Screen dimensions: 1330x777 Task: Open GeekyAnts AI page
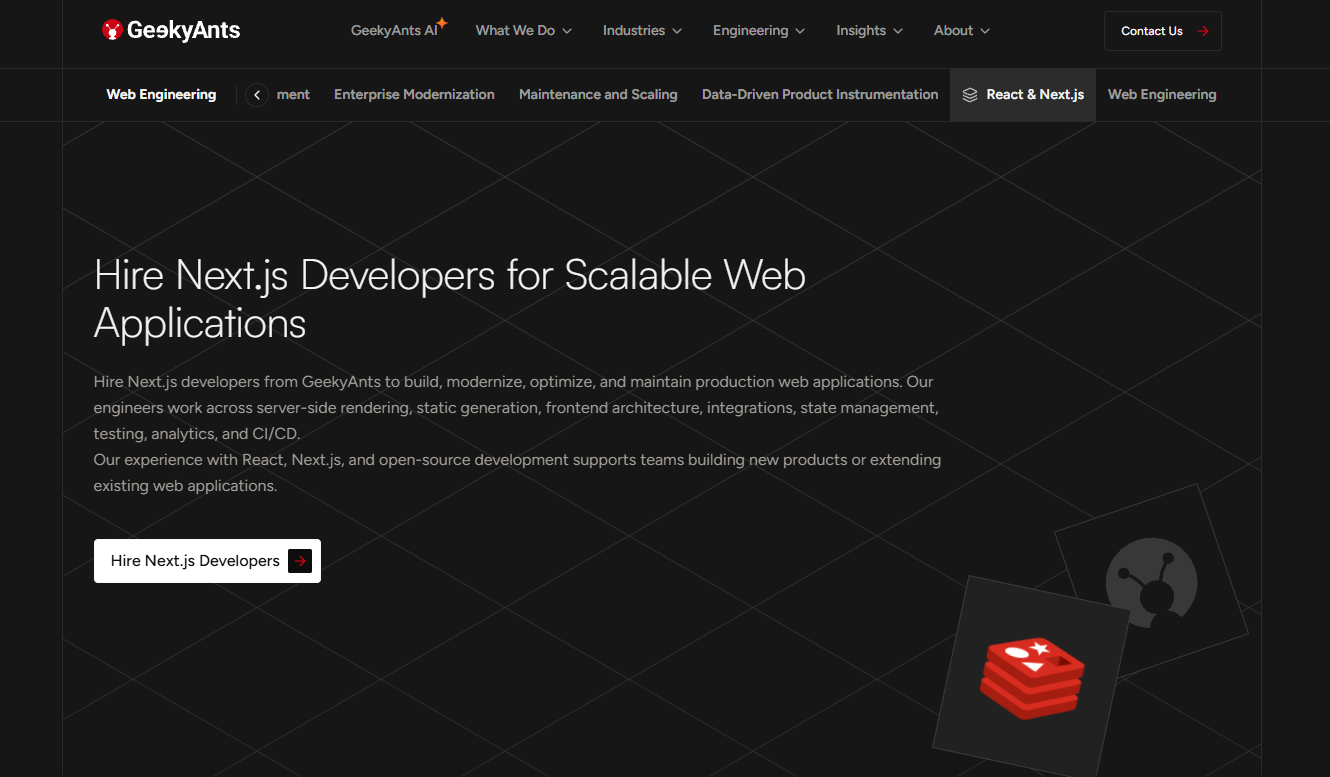click(x=395, y=31)
